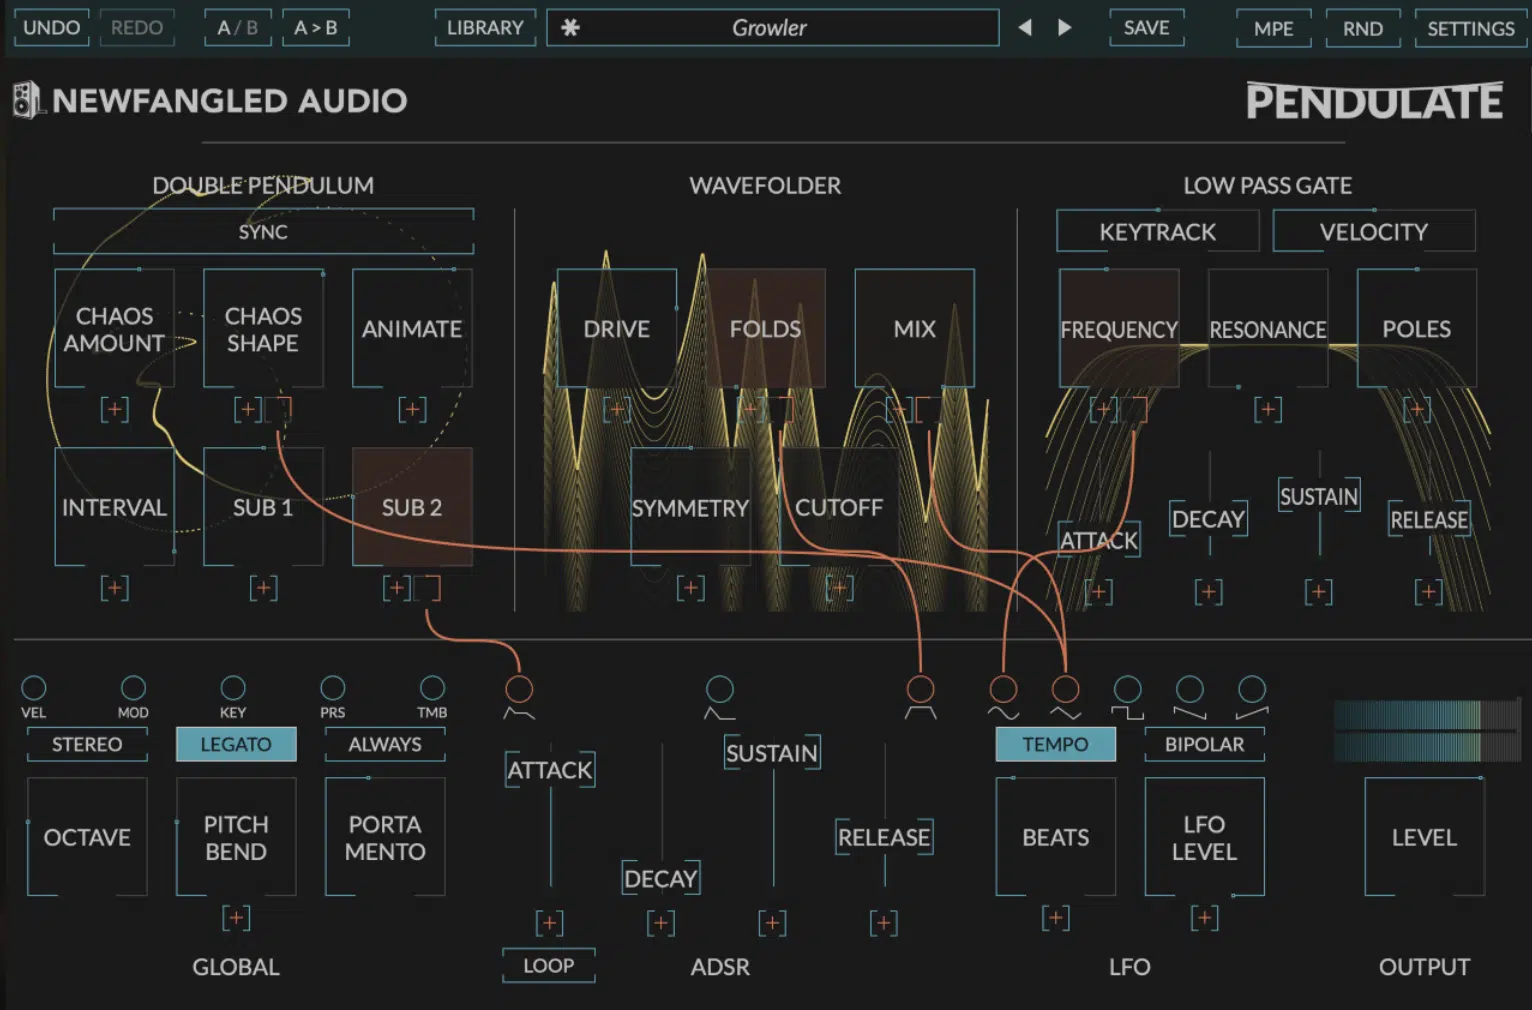Click the FOLDS control in Wavefolder
The height and width of the screenshot is (1010, 1532).
click(x=765, y=329)
